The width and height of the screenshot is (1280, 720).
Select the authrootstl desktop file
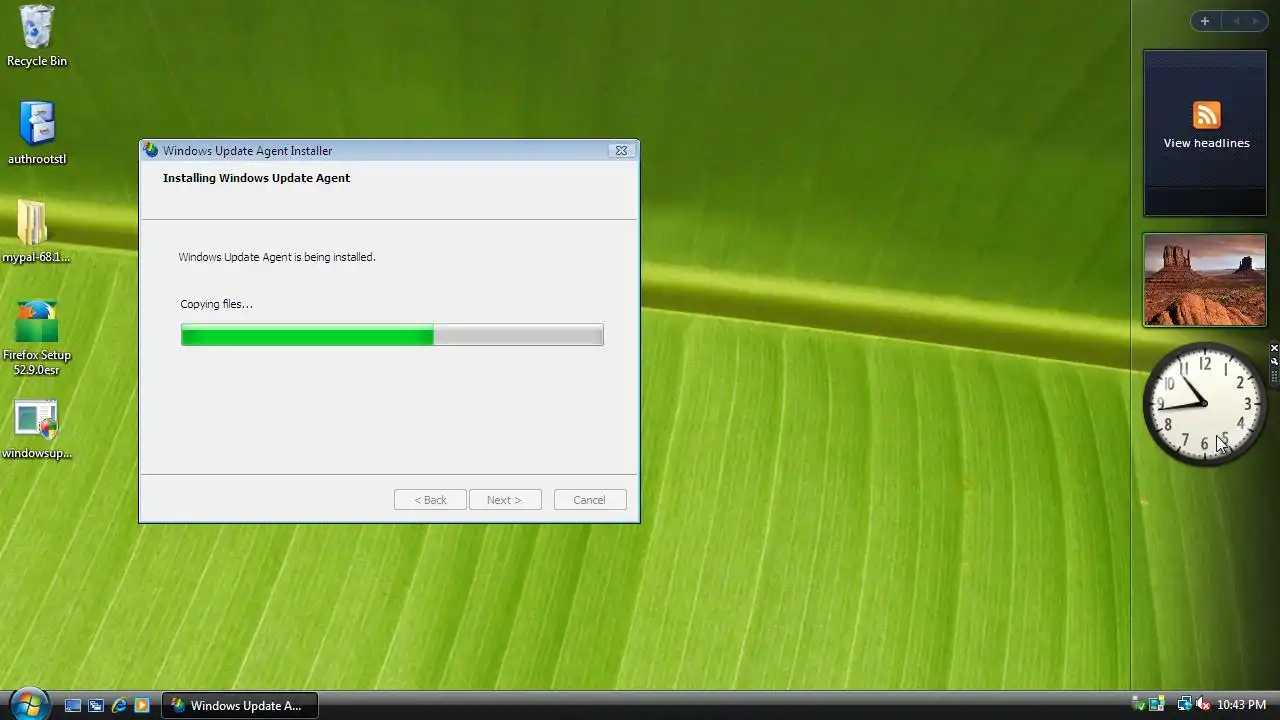pyautogui.click(x=37, y=132)
